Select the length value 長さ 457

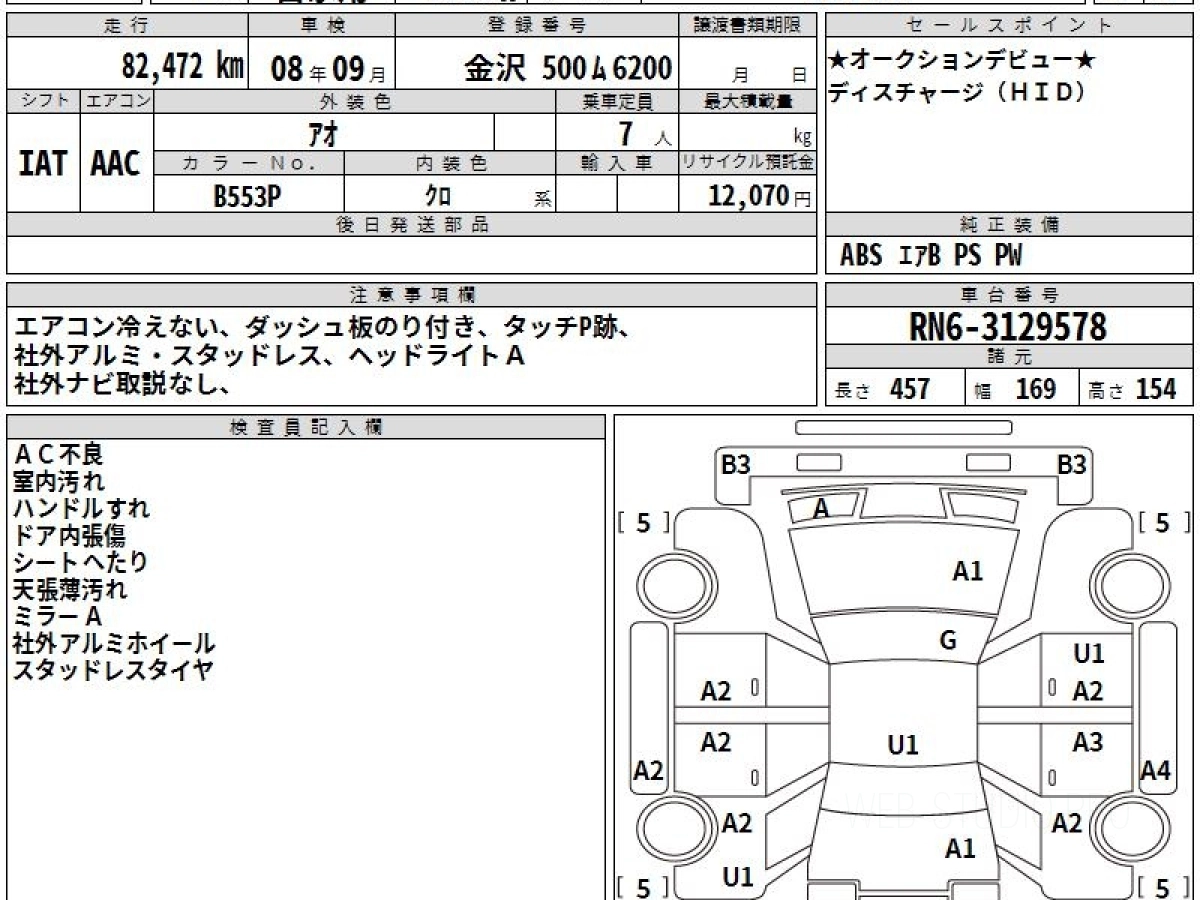click(x=883, y=389)
